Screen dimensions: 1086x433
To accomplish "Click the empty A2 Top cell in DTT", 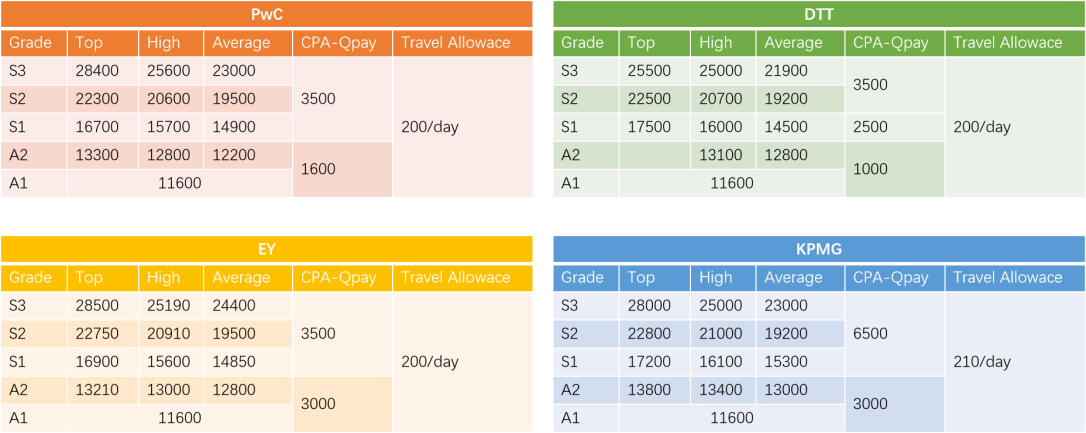I will pos(654,155).
